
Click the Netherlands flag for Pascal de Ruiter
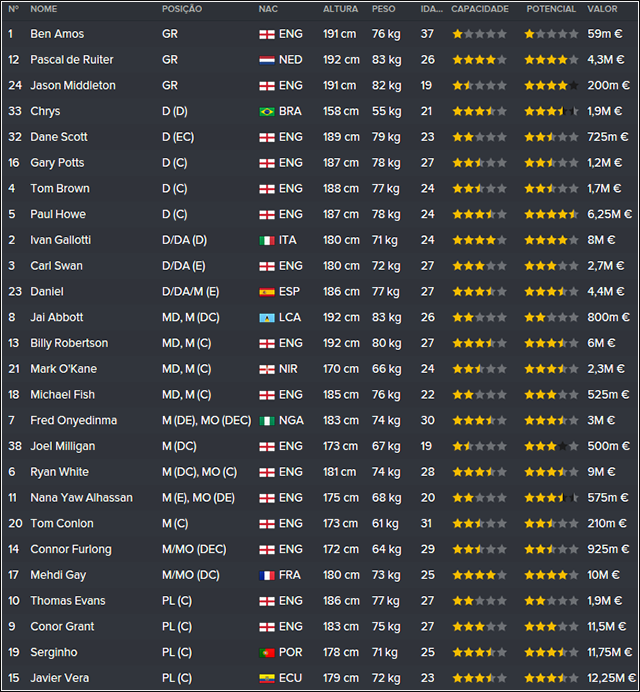[x=267, y=60]
